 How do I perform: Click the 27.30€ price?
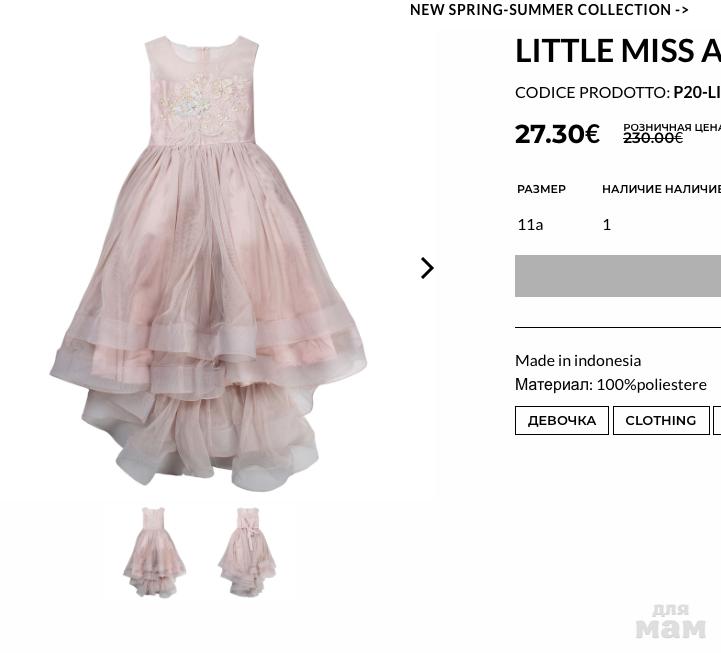point(557,134)
